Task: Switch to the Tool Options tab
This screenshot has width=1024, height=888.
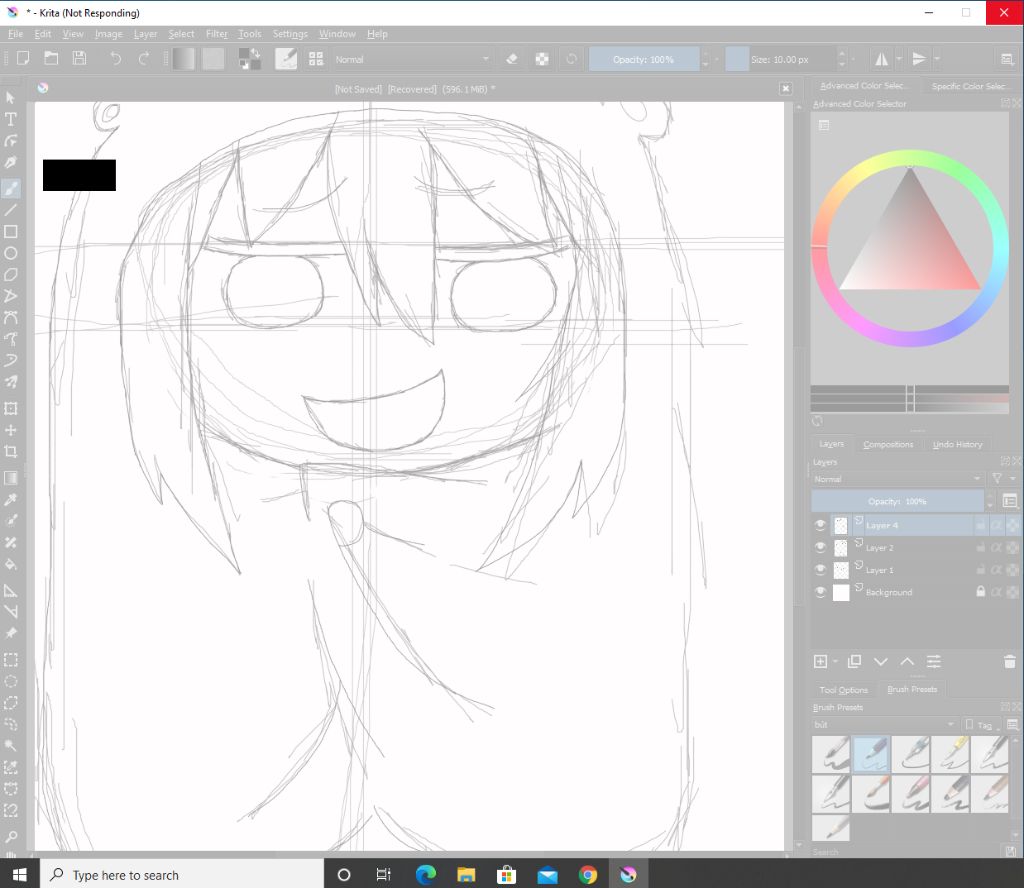Action: pyautogui.click(x=844, y=690)
